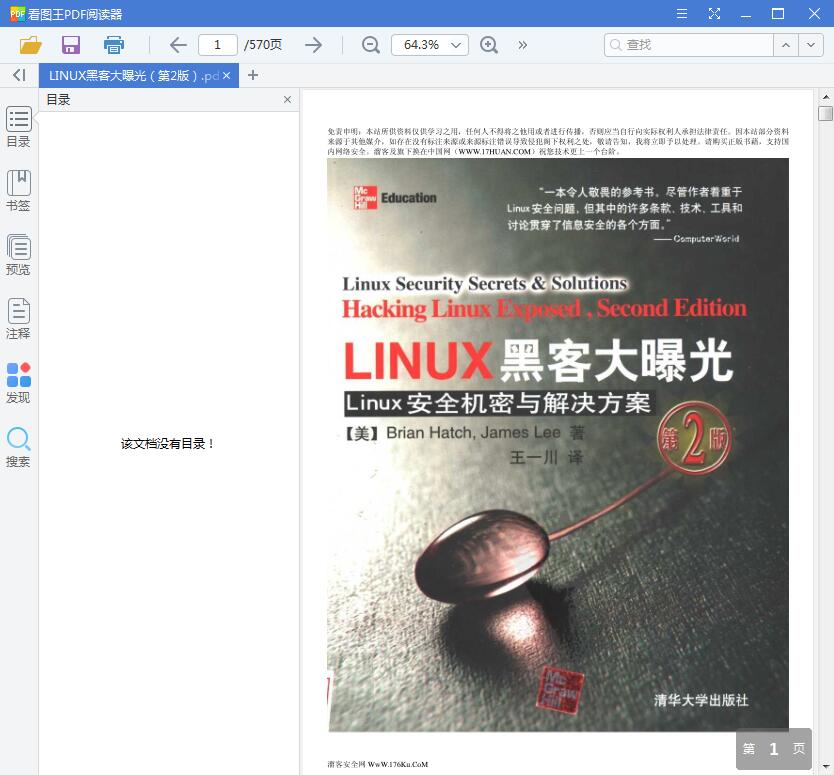The width and height of the screenshot is (834, 775).
Task: Open a PDF file with folder icon
Action: click(x=30, y=45)
